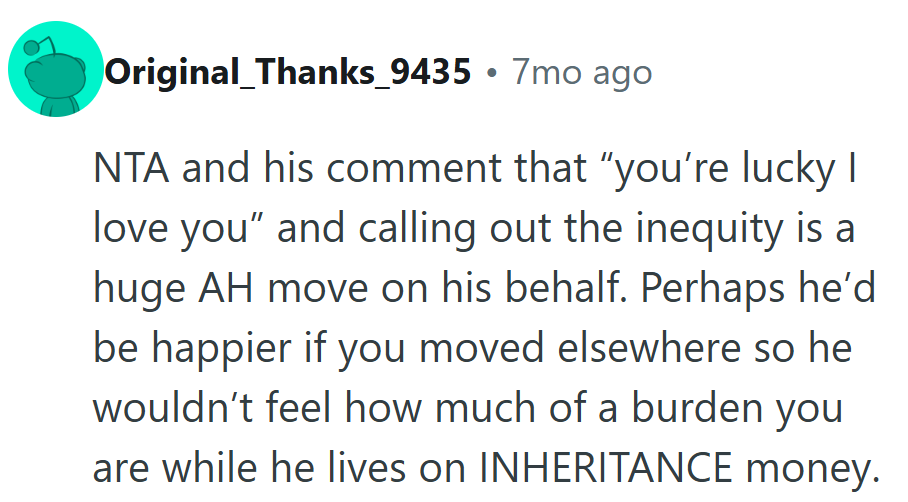Click the "7mo ago" comment timestamp

[x=581, y=73]
